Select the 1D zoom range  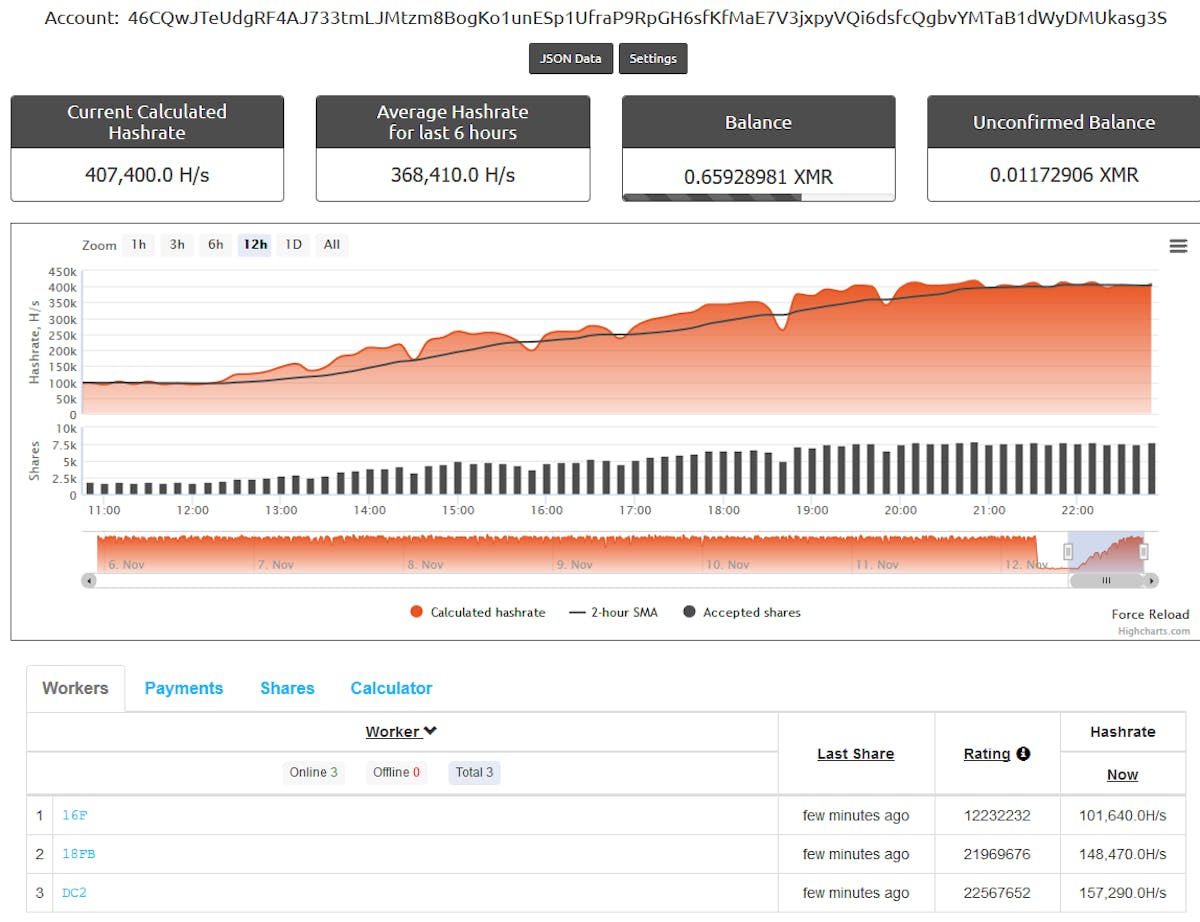coord(293,244)
